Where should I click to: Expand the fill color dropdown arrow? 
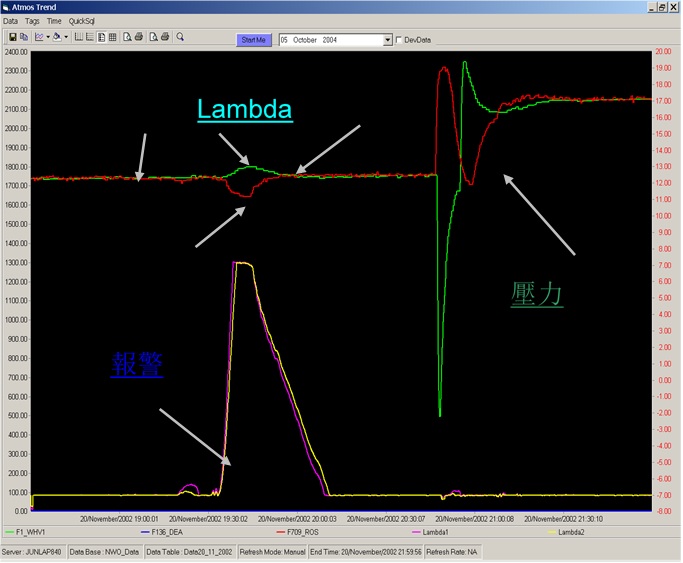coord(66,38)
